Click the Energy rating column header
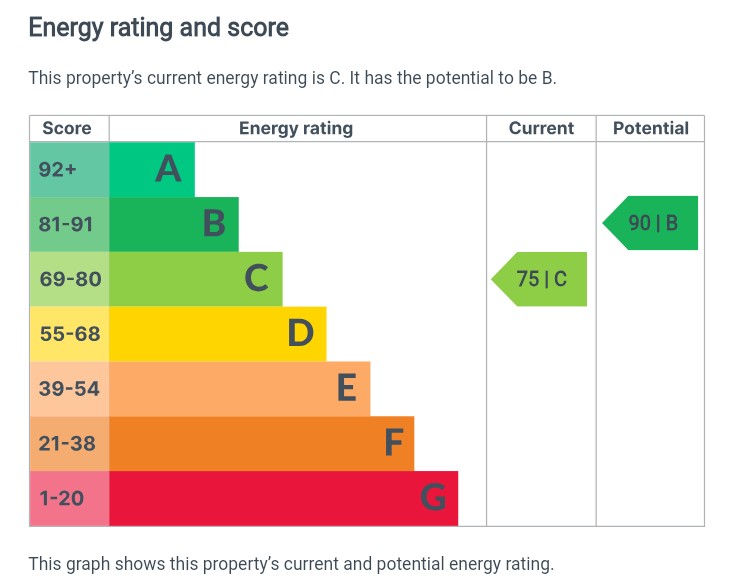The image size is (732, 583). click(x=296, y=128)
